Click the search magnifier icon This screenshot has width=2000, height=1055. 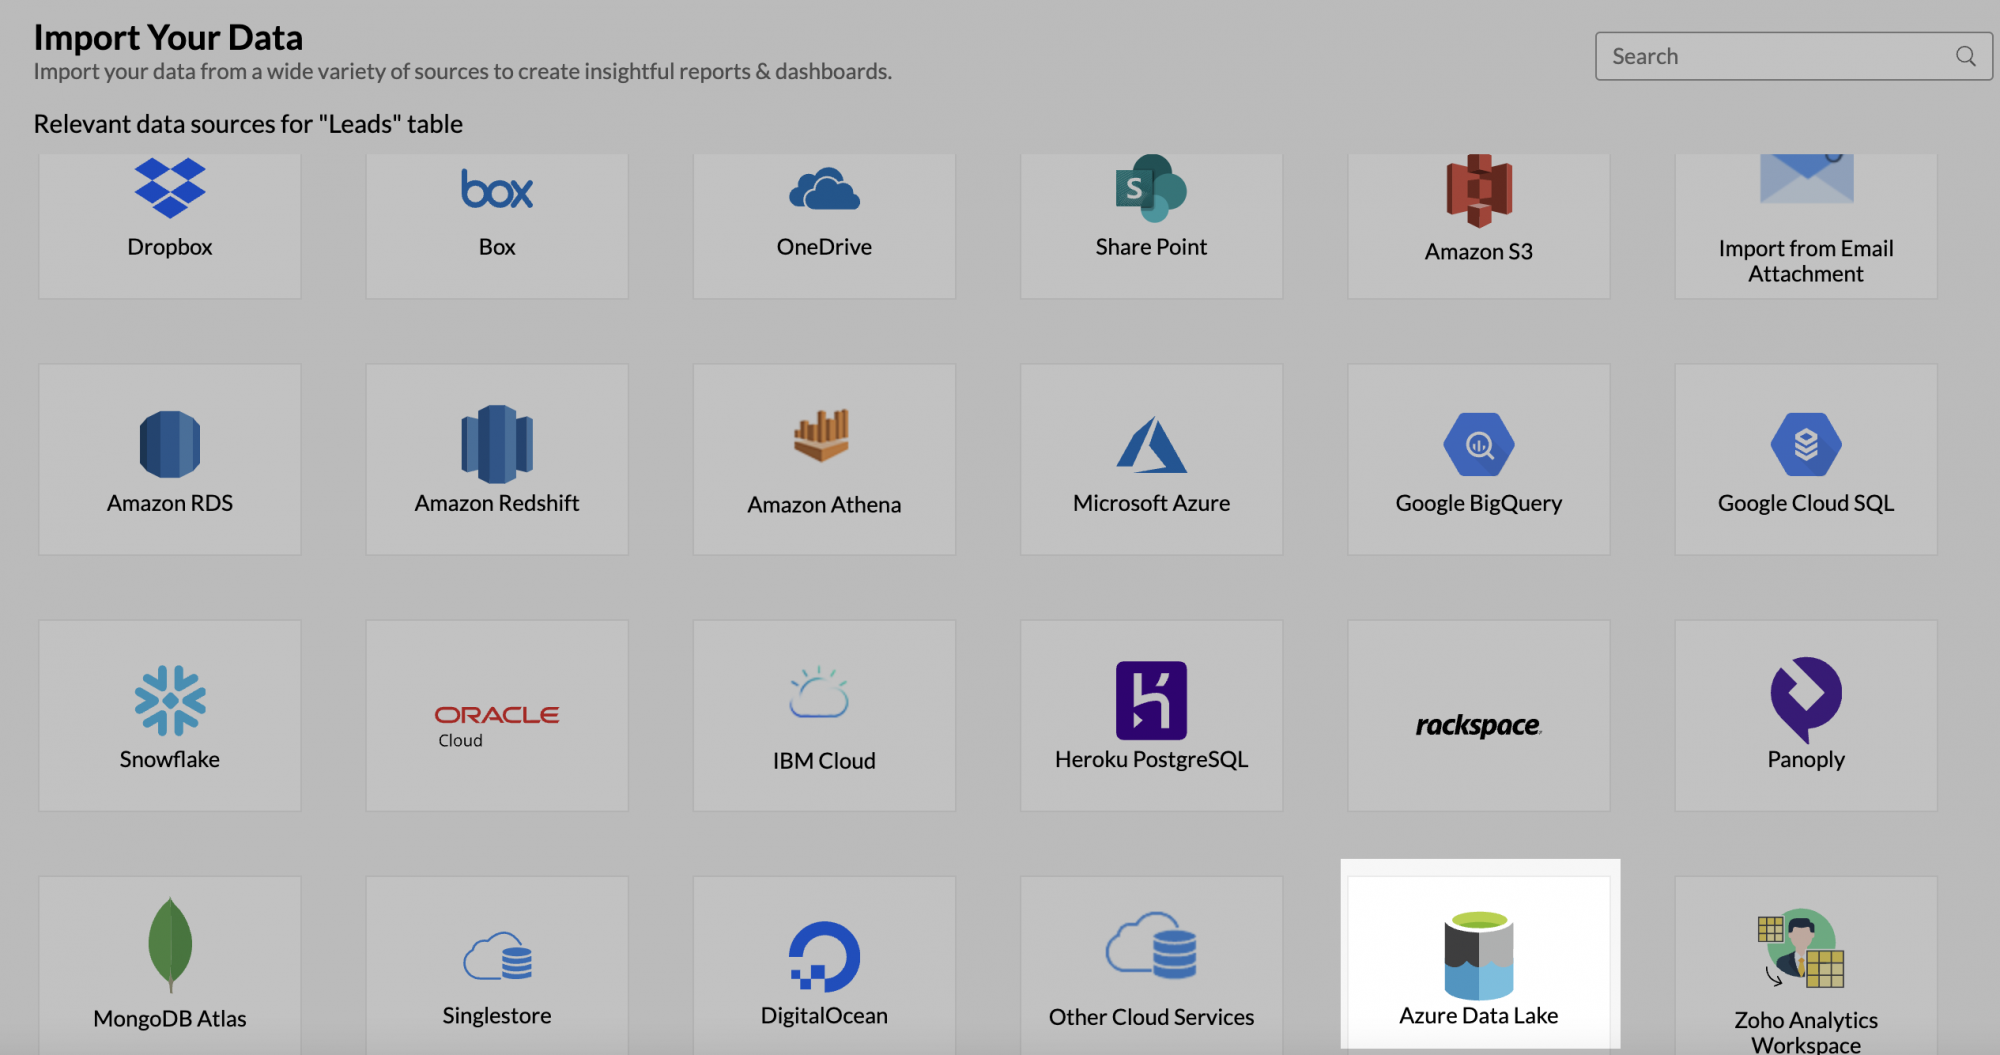(1965, 56)
